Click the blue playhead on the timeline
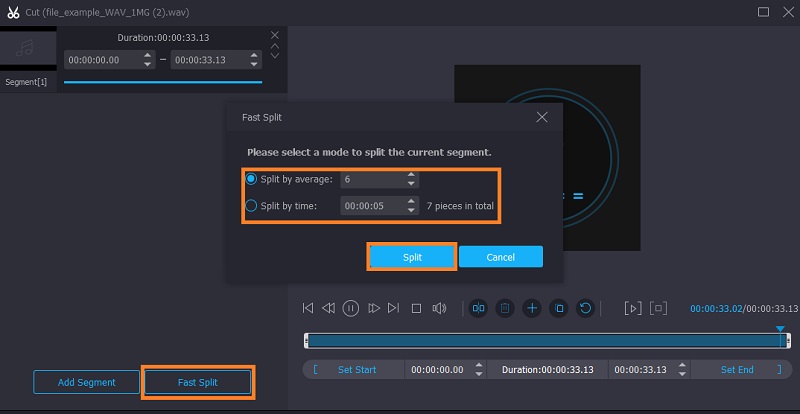The image size is (800, 414). 781,329
